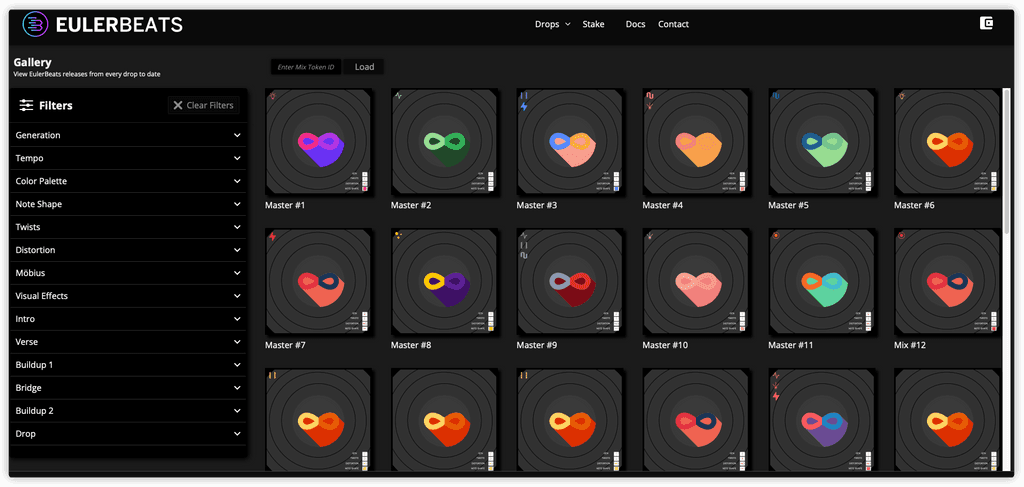Viewport: 1024px width, 487px height.
Task: Open the Master #11 teal heart thumbnail
Action: coord(822,281)
